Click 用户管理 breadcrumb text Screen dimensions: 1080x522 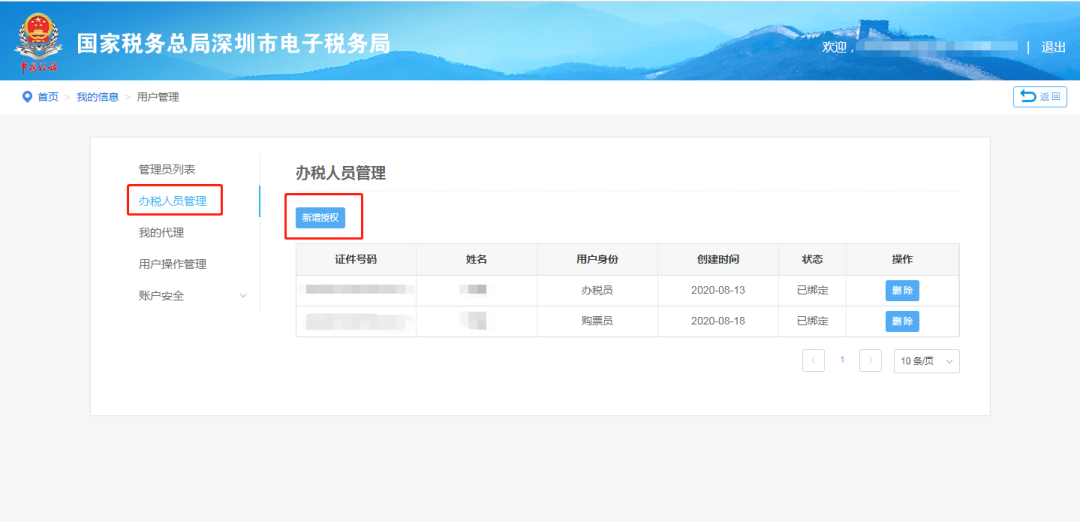(x=158, y=97)
